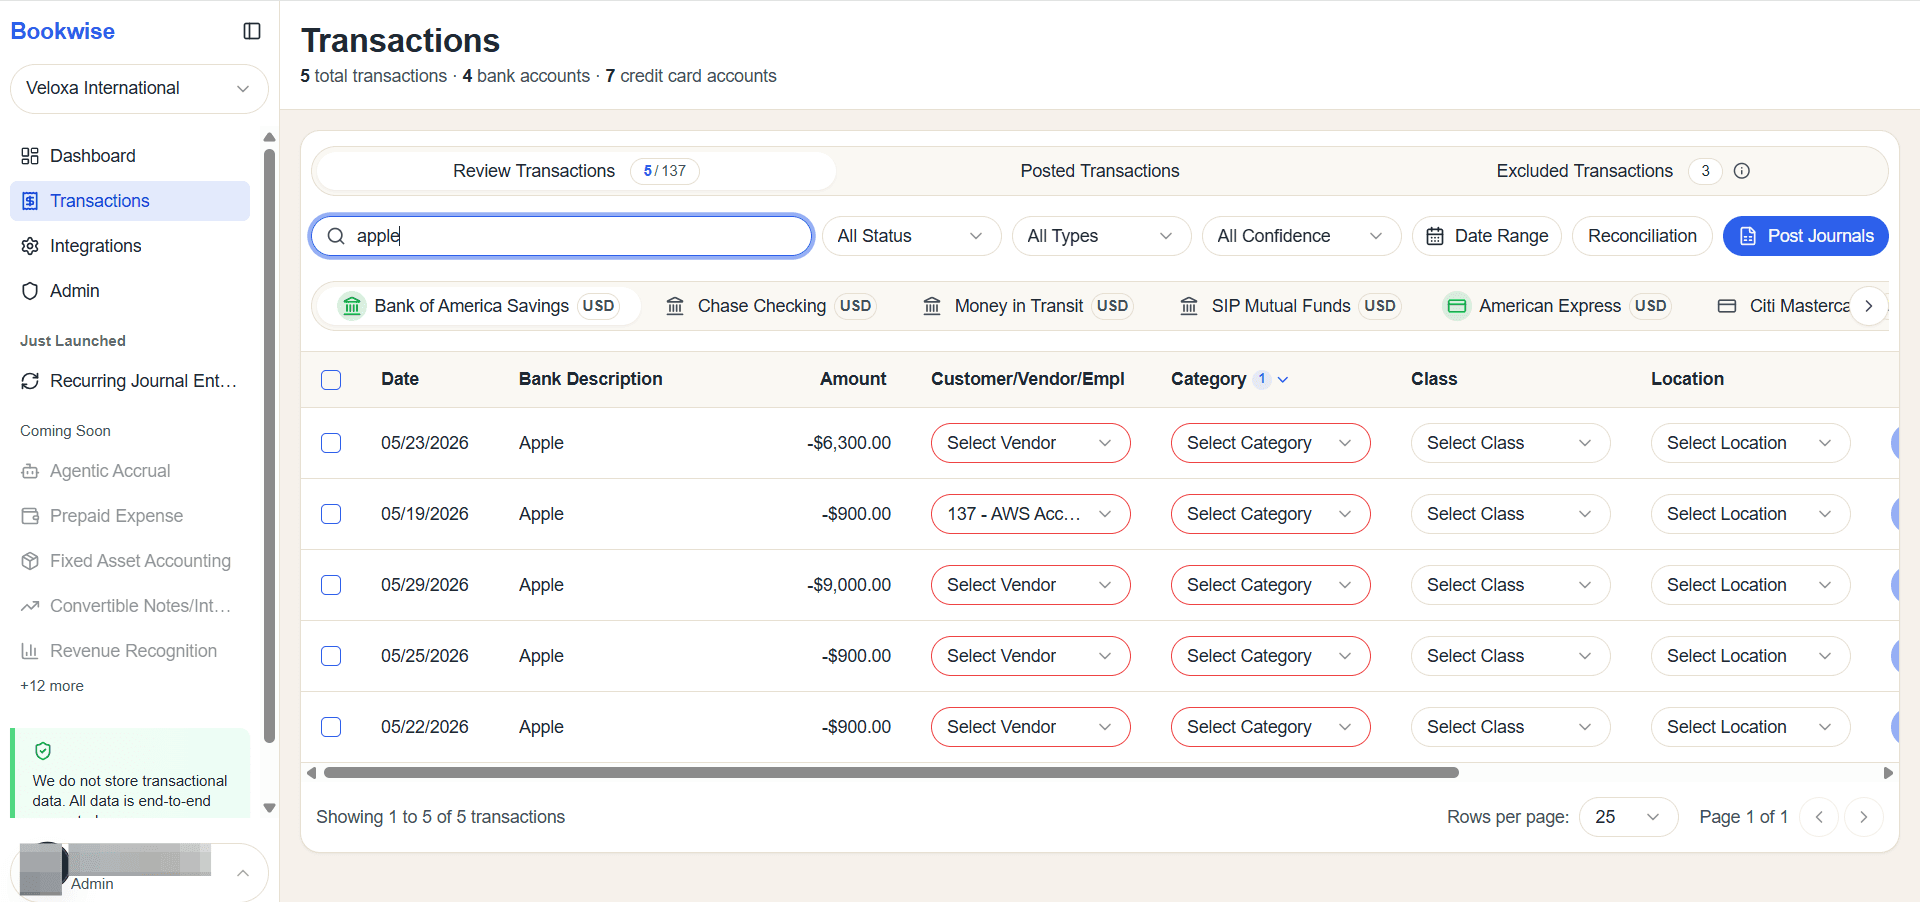Open Select Category for -$9,000.00 row
Image resolution: width=1920 pixels, height=902 pixels.
click(1270, 585)
